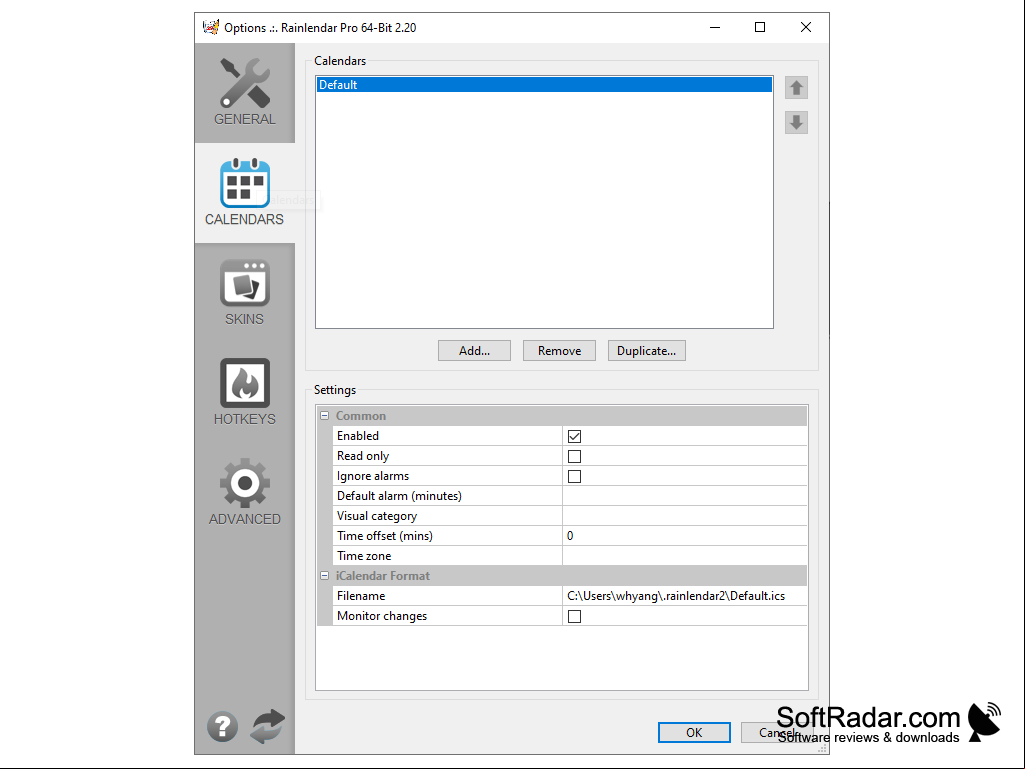Screen dimensions: 1025x769
Task: Close the Options window
Action: (806, 27)
